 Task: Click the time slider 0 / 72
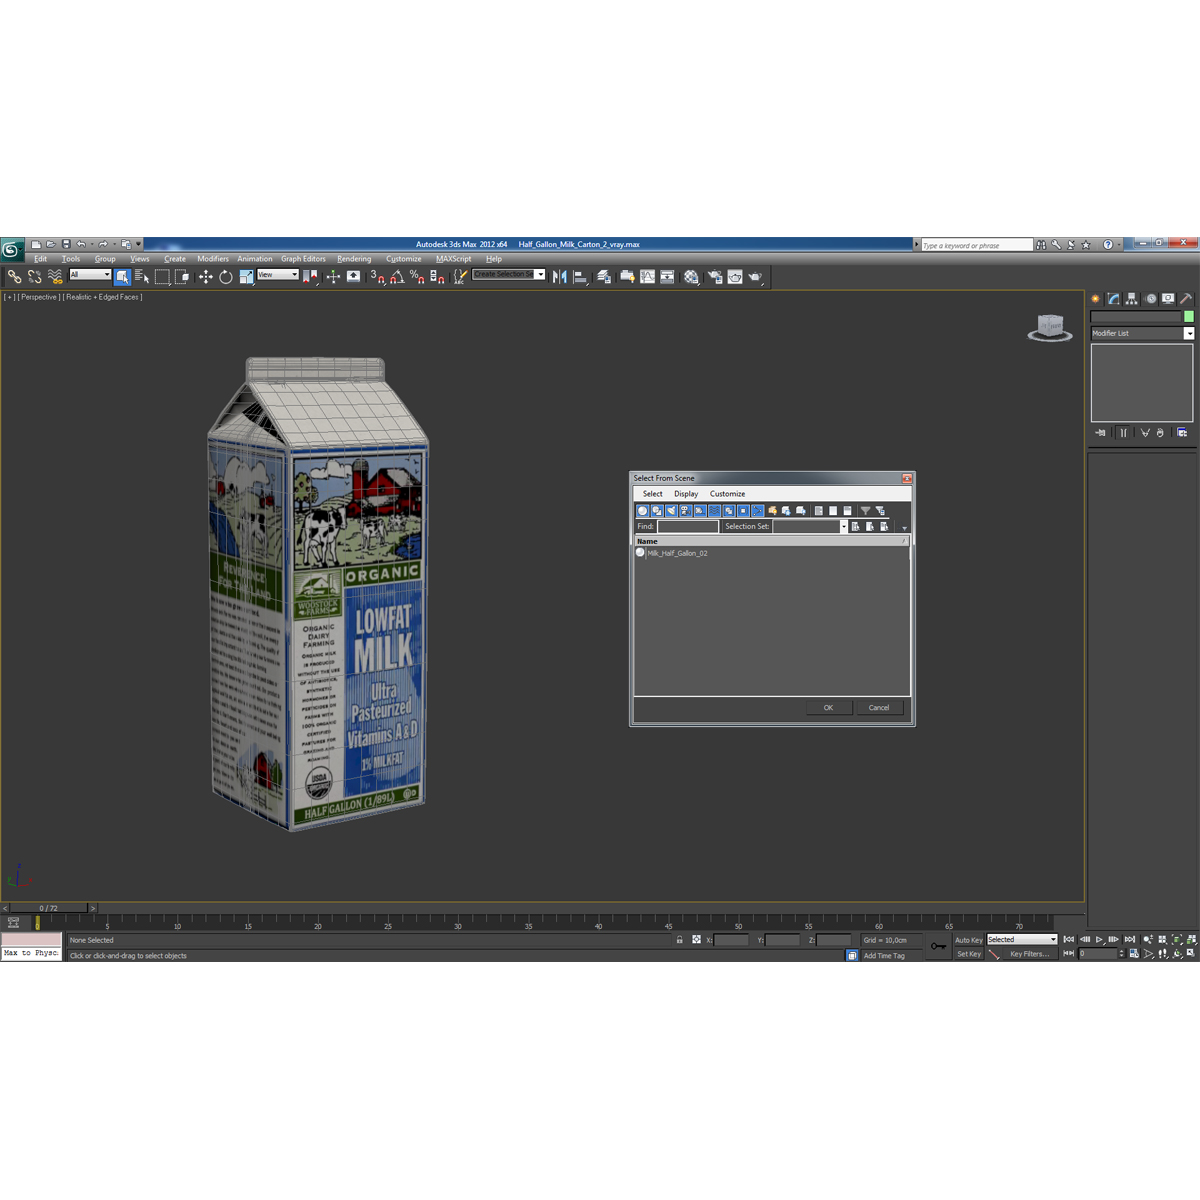click(49, 908)
